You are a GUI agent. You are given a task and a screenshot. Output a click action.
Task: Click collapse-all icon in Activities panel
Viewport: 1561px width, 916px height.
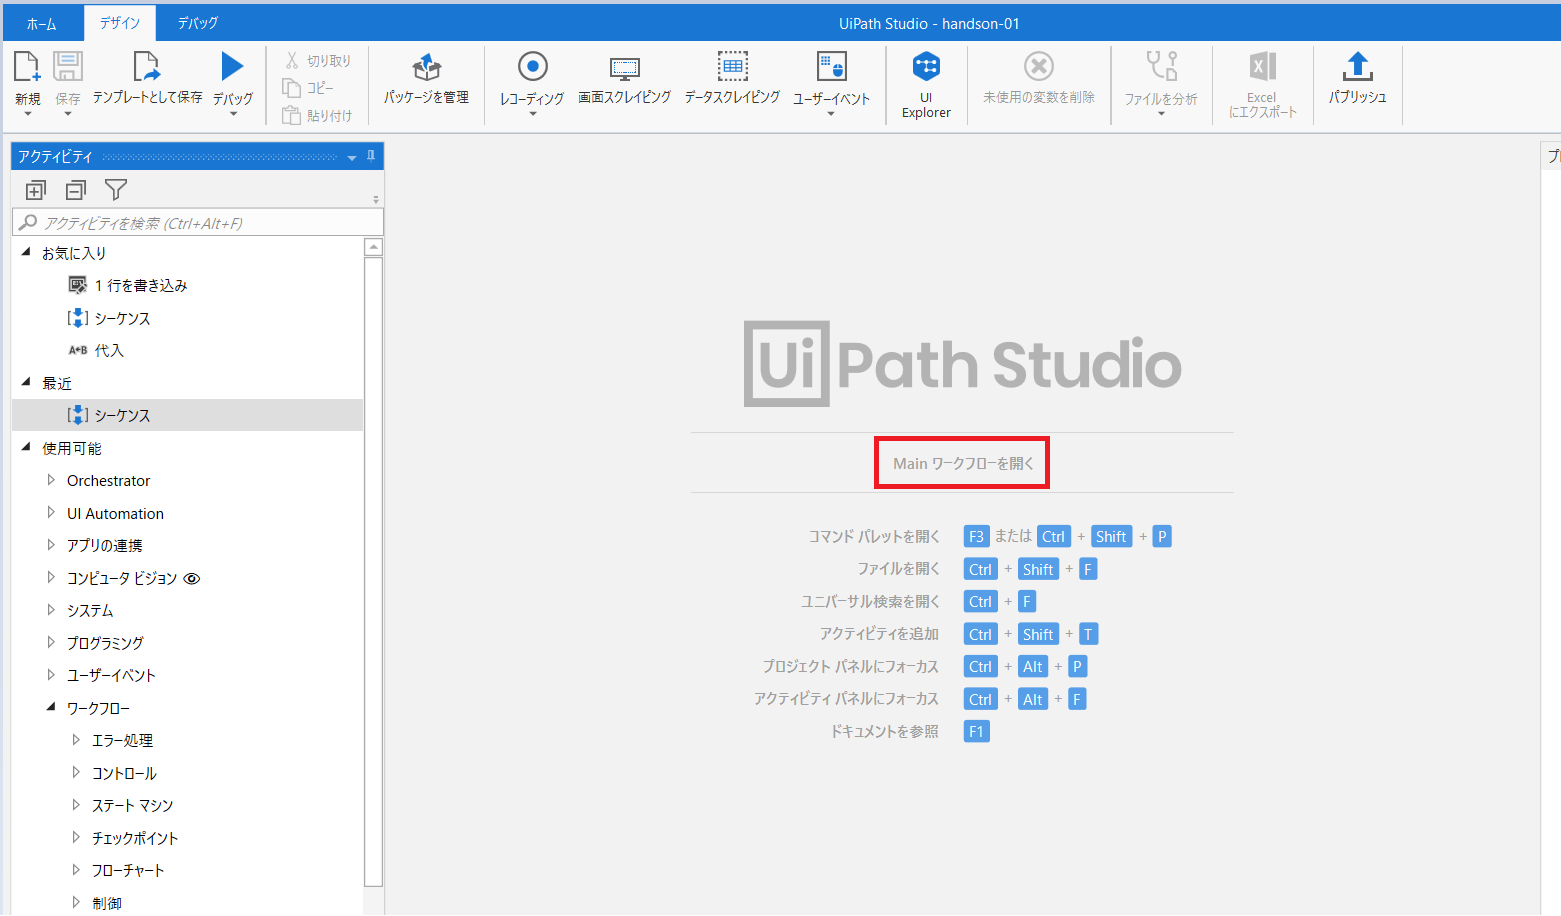76,190
